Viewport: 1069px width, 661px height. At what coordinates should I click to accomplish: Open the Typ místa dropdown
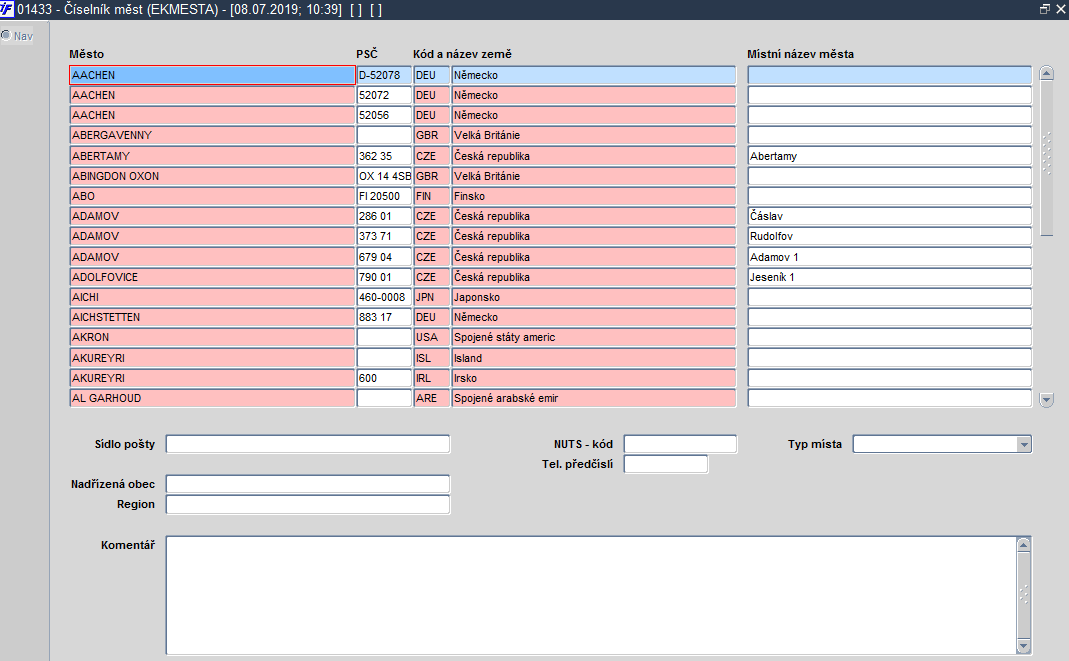(1023, 444)
